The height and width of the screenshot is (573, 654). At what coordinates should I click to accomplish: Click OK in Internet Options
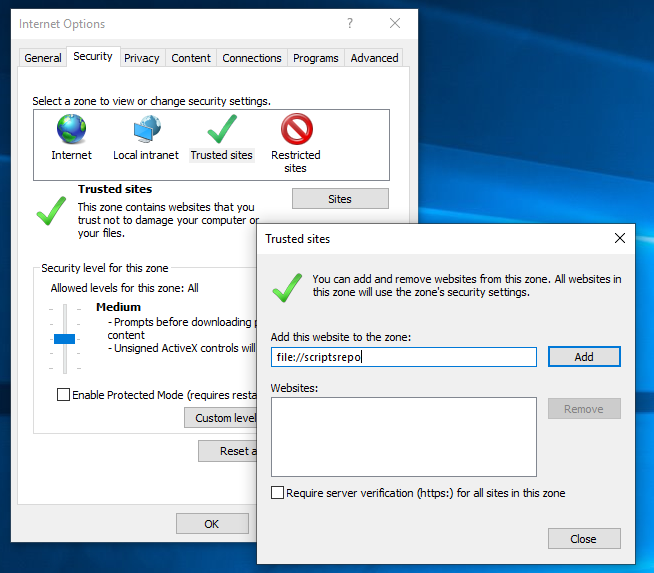(x=212, y=524)
